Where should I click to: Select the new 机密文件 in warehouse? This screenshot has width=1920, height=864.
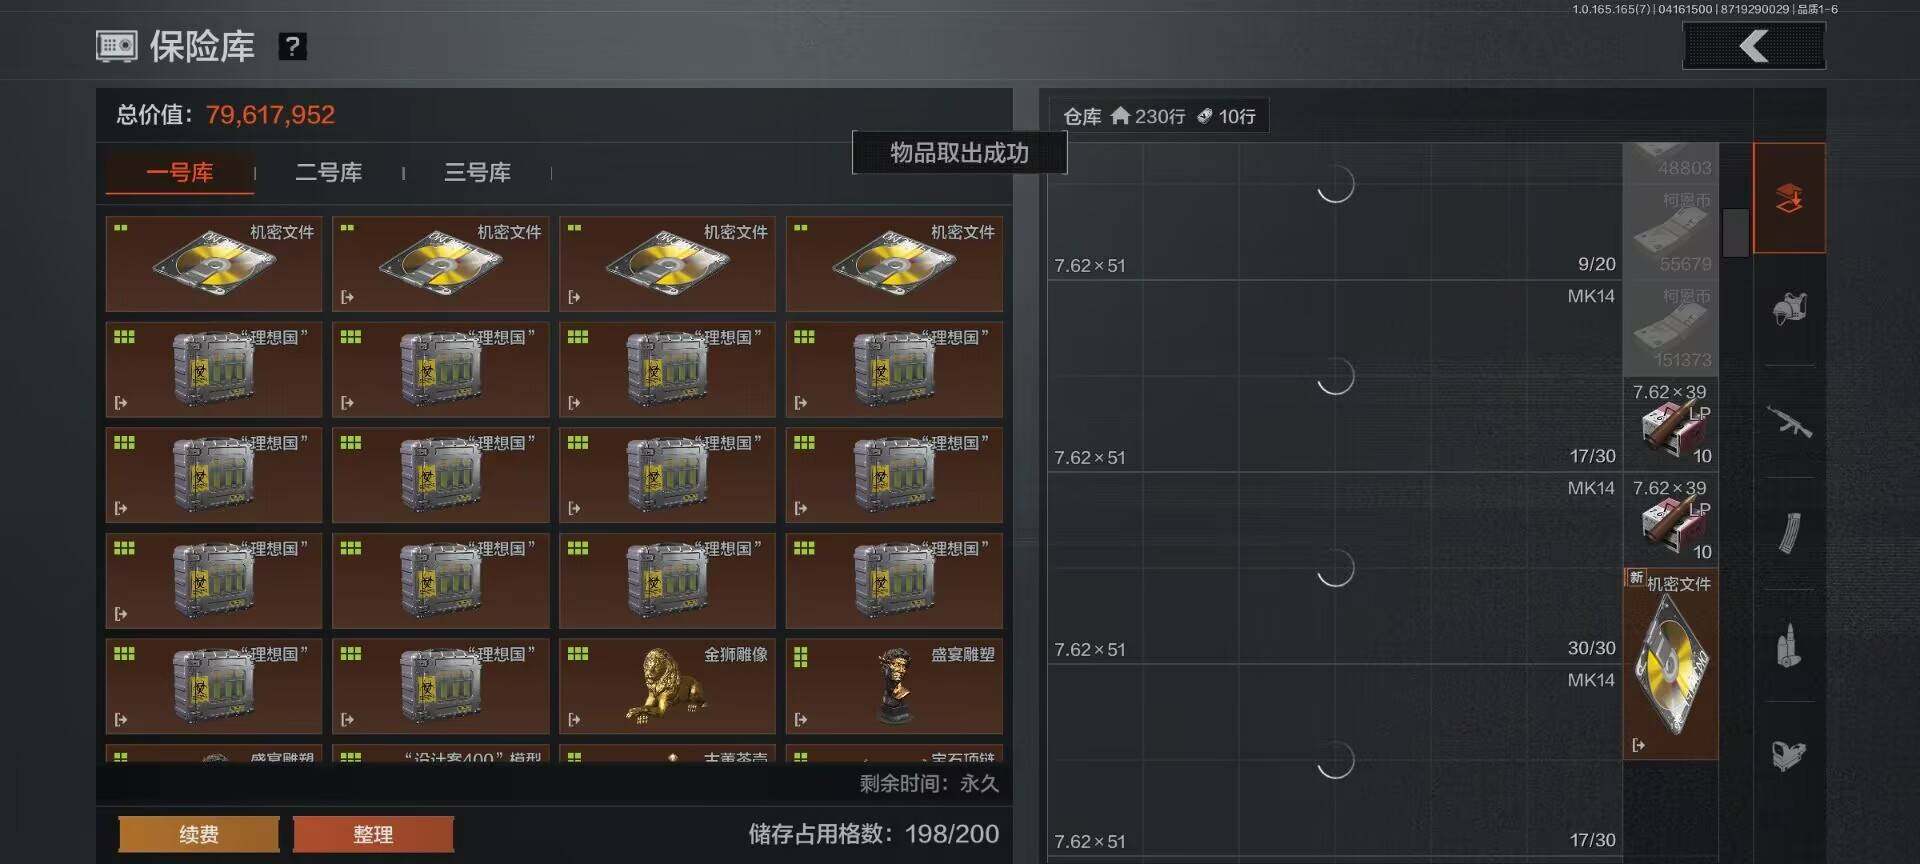click(x=1670, y=663)
